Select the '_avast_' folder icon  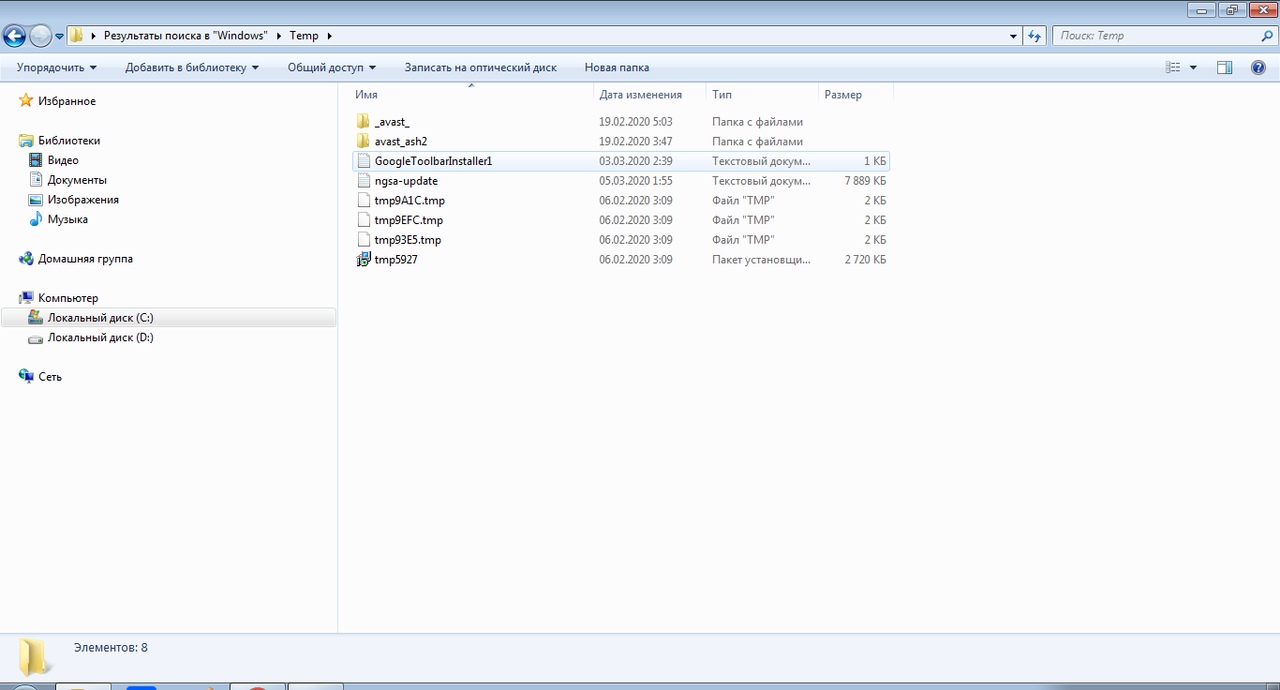coord(363,122)
